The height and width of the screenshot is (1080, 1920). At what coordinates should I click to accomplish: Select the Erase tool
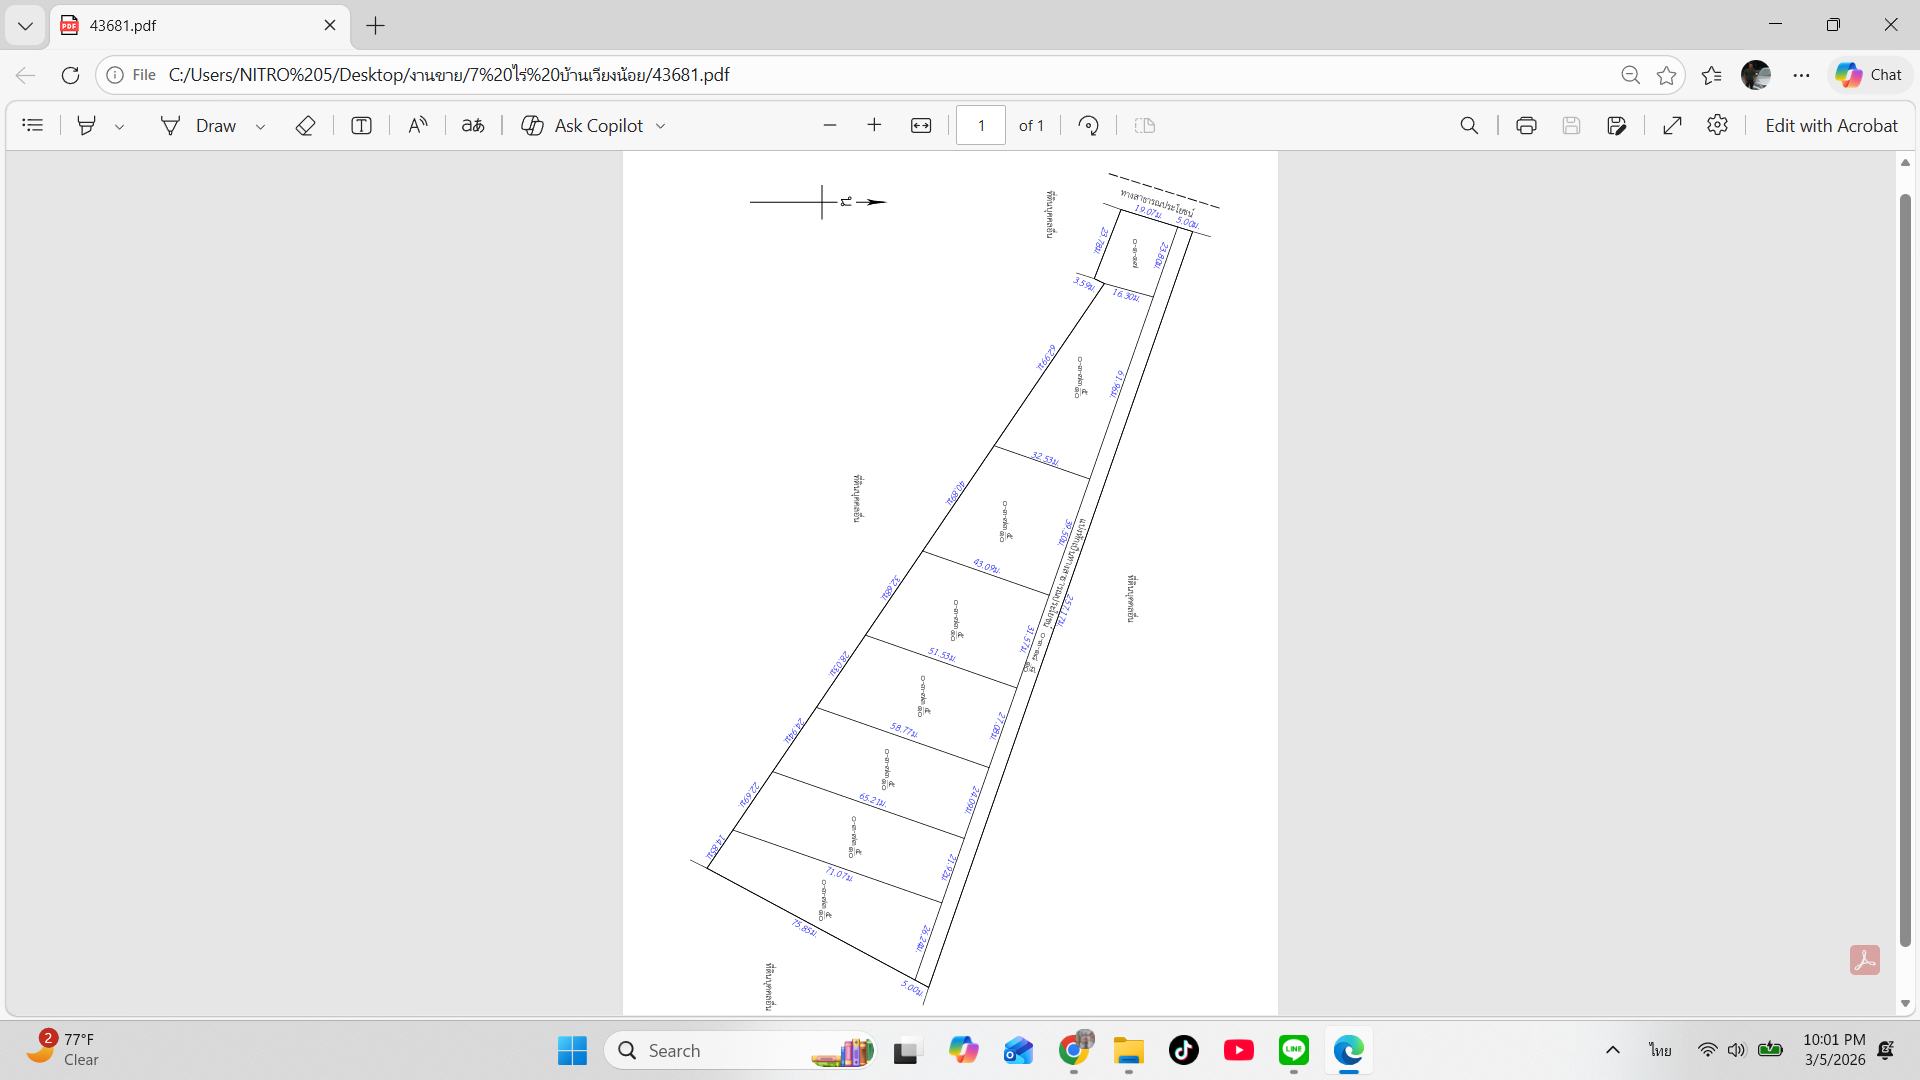305,125
